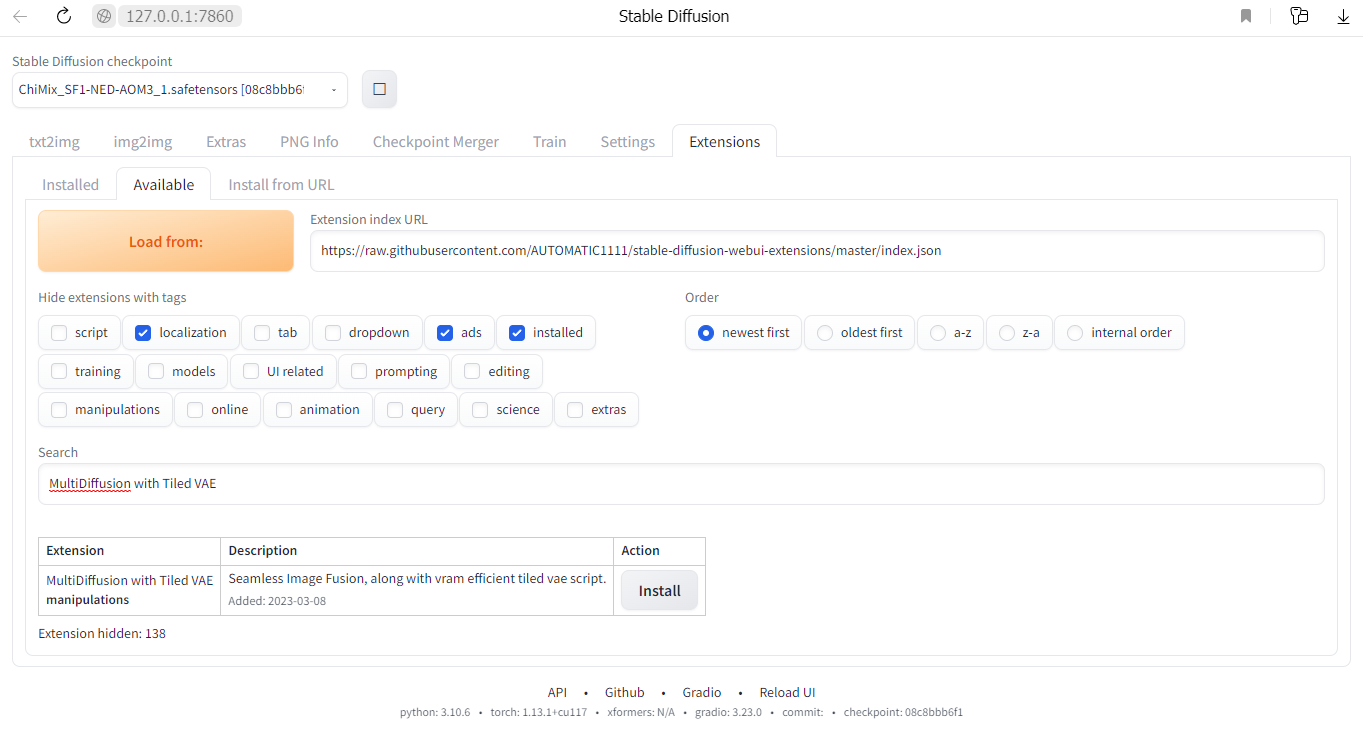
Task: Open the Stable Diffusion checkpoint dropdown
Action: click(x=180, y=90)
